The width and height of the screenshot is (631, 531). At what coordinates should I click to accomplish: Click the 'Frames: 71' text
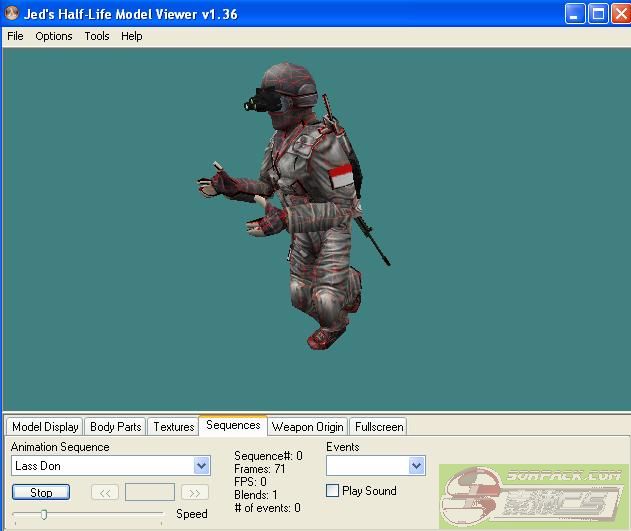point(260,469)
